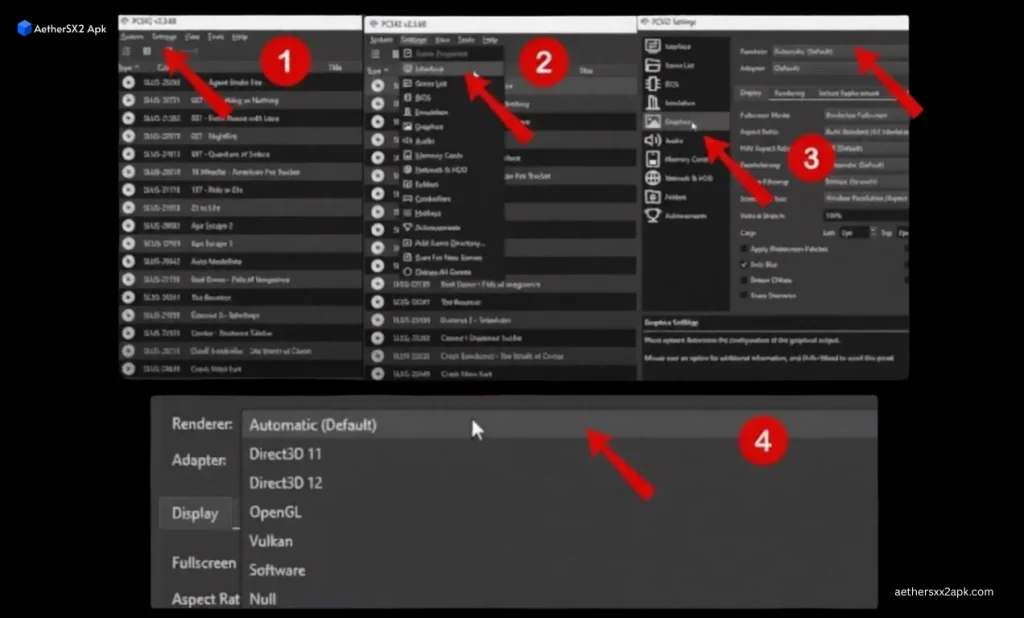Screen dimensions: 1024x618
Task: Click Title column header in step 1 window
Action: click(335, 67)
